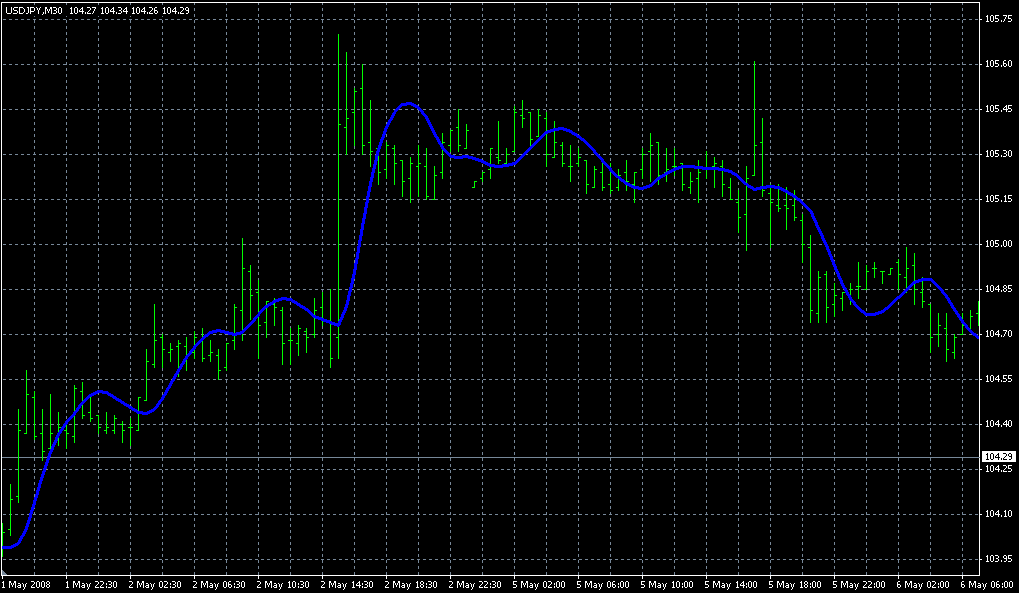Click the 104.40 price axis label
Screen dimensions: 1019x594
point(999,424)
